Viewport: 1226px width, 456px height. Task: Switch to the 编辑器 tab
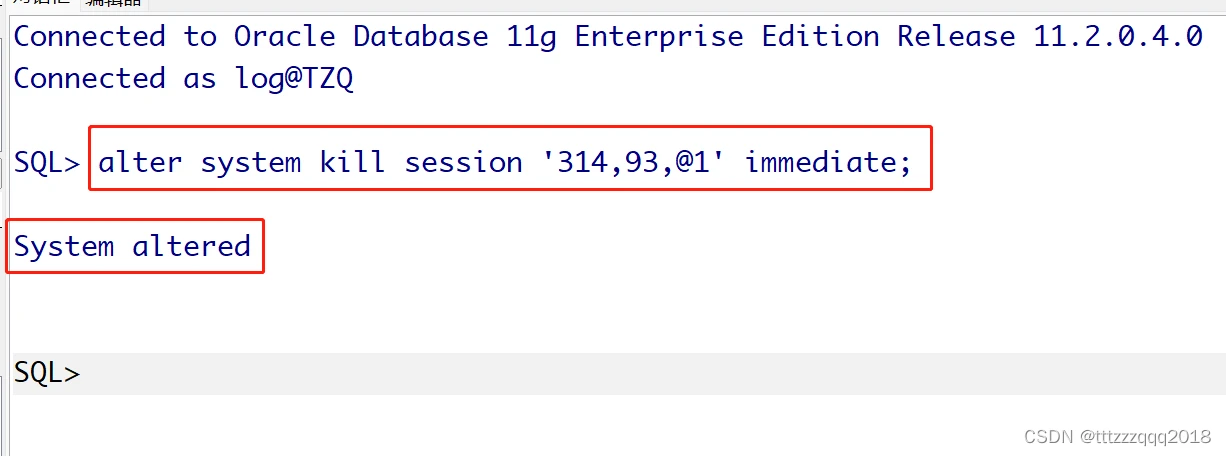coord(113,4)
